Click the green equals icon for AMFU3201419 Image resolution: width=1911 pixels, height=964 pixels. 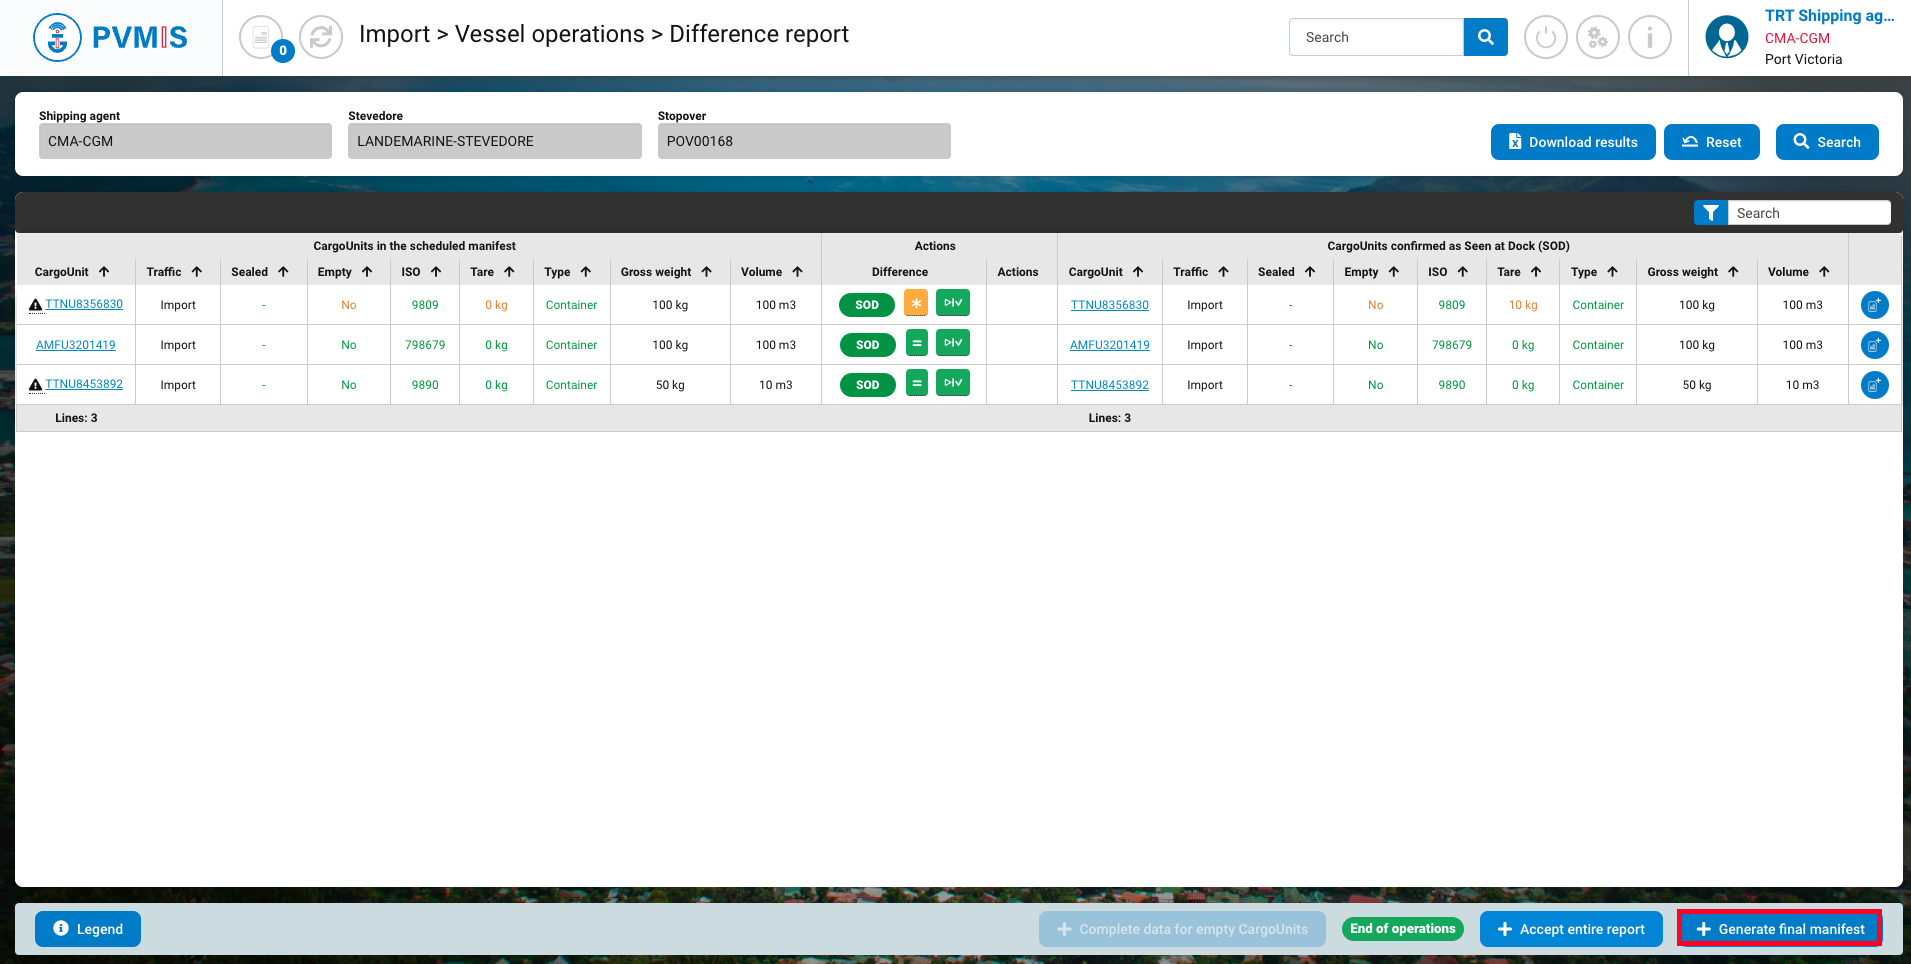916,343
